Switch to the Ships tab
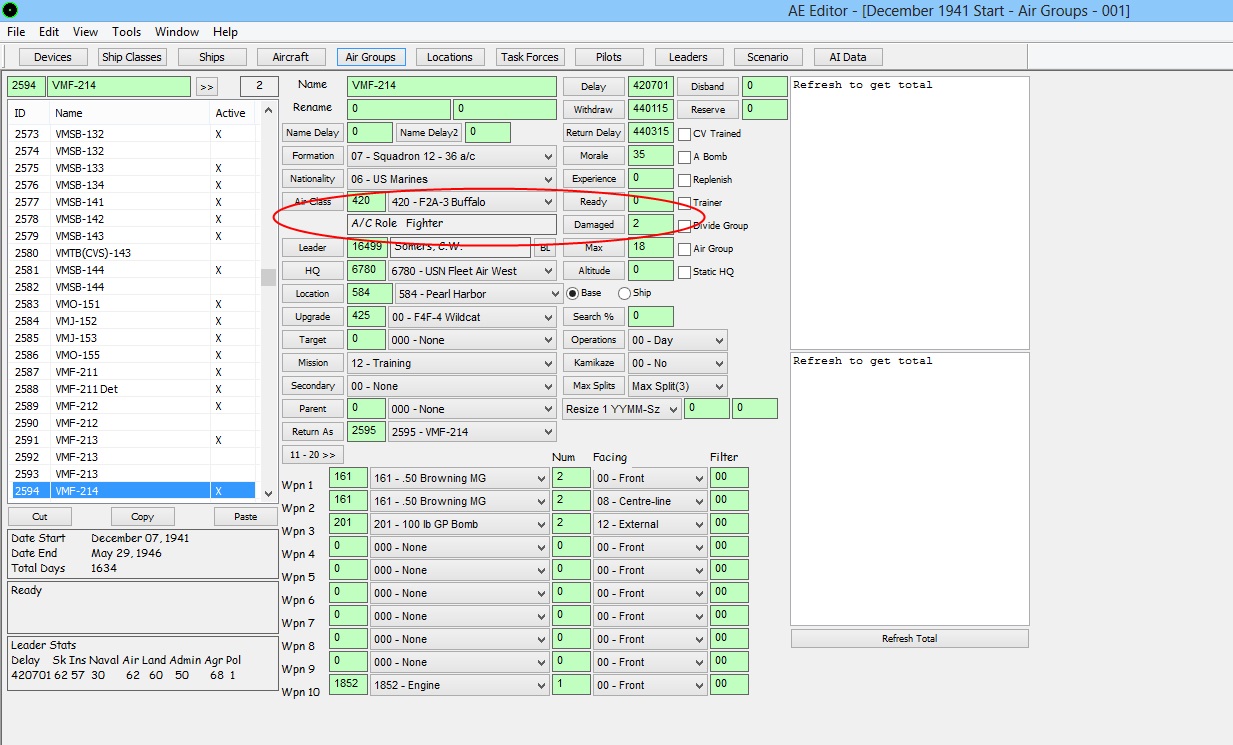Screen dimensions: 1233x745 point(212,57)
